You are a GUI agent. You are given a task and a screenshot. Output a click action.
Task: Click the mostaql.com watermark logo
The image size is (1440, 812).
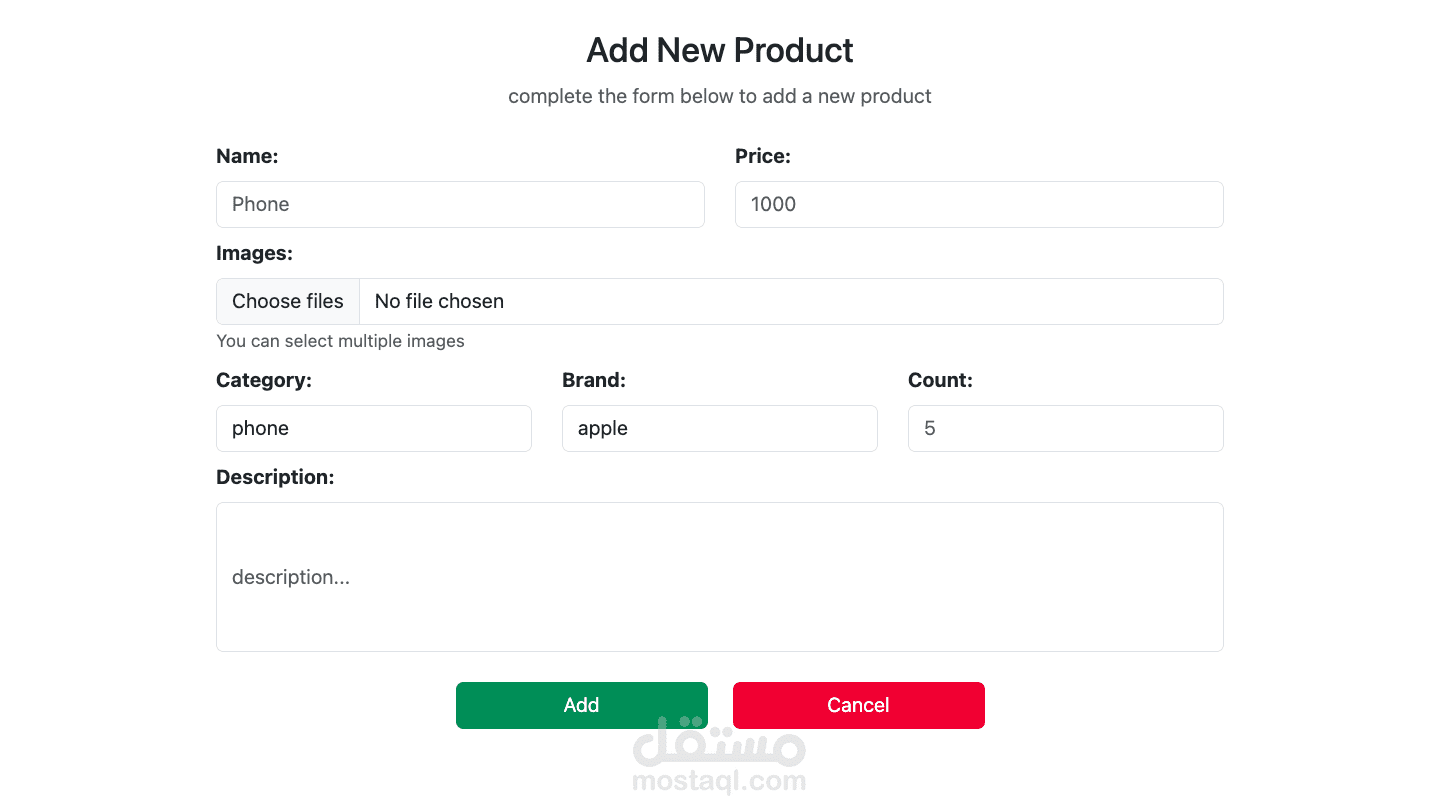click(719, 755)
